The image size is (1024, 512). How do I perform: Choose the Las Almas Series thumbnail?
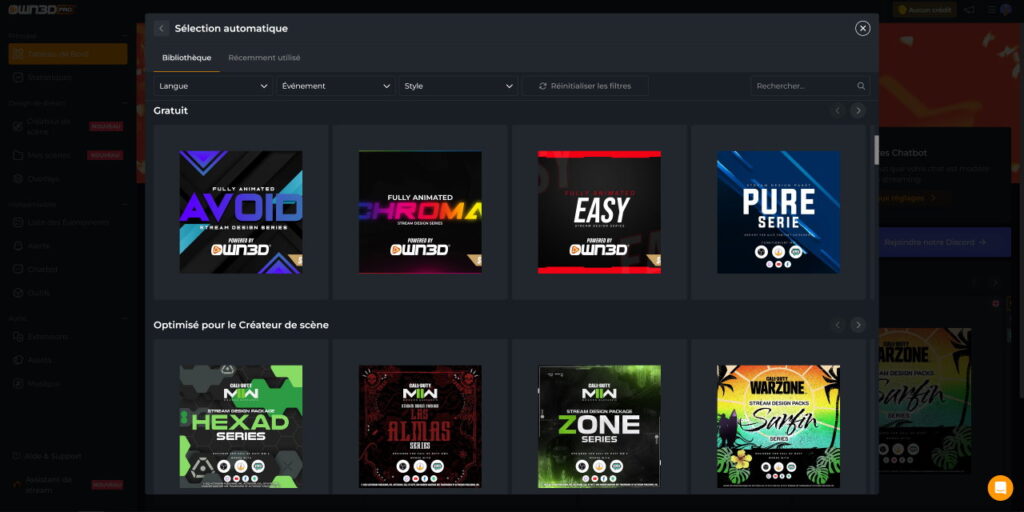tap(420, 426)
